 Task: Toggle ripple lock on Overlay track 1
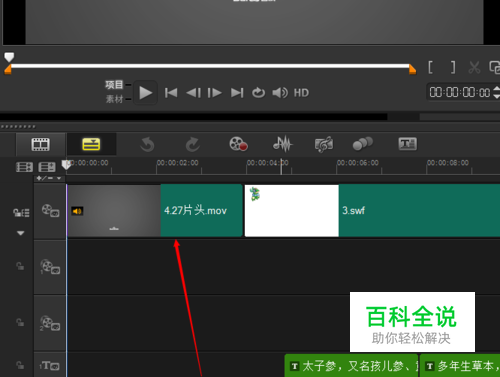pos(20,266)
